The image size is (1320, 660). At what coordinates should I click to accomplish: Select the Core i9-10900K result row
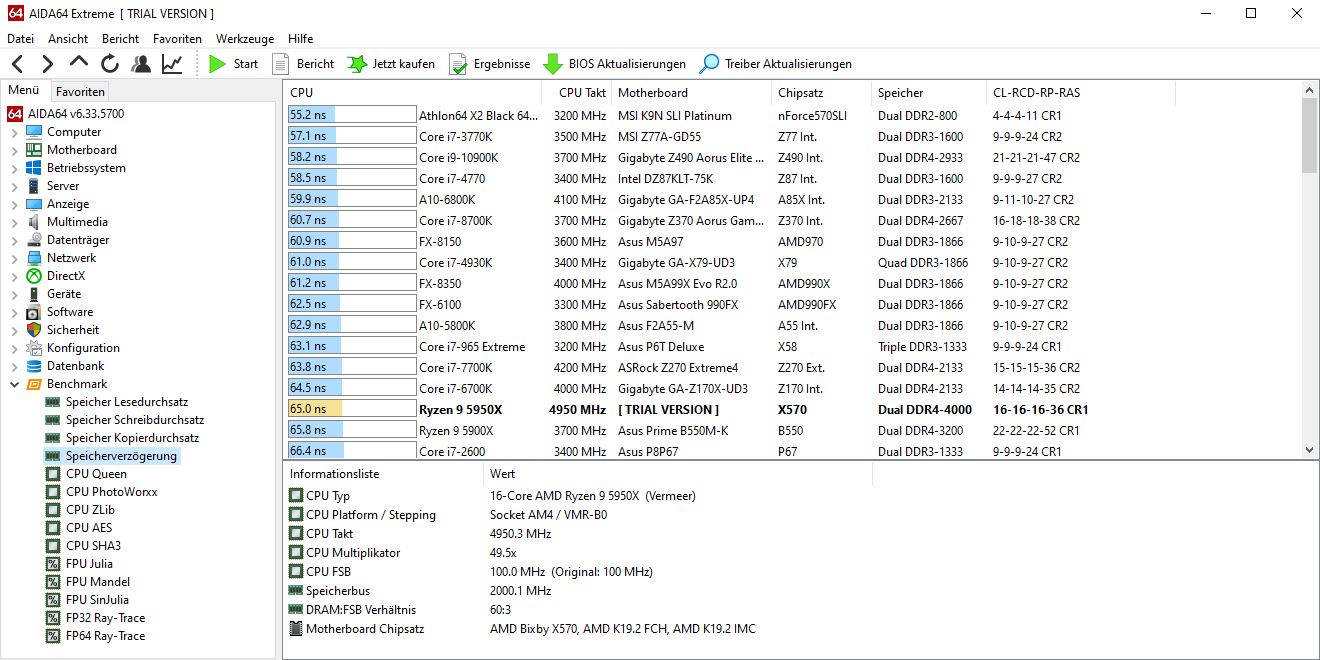click(793, 158)
